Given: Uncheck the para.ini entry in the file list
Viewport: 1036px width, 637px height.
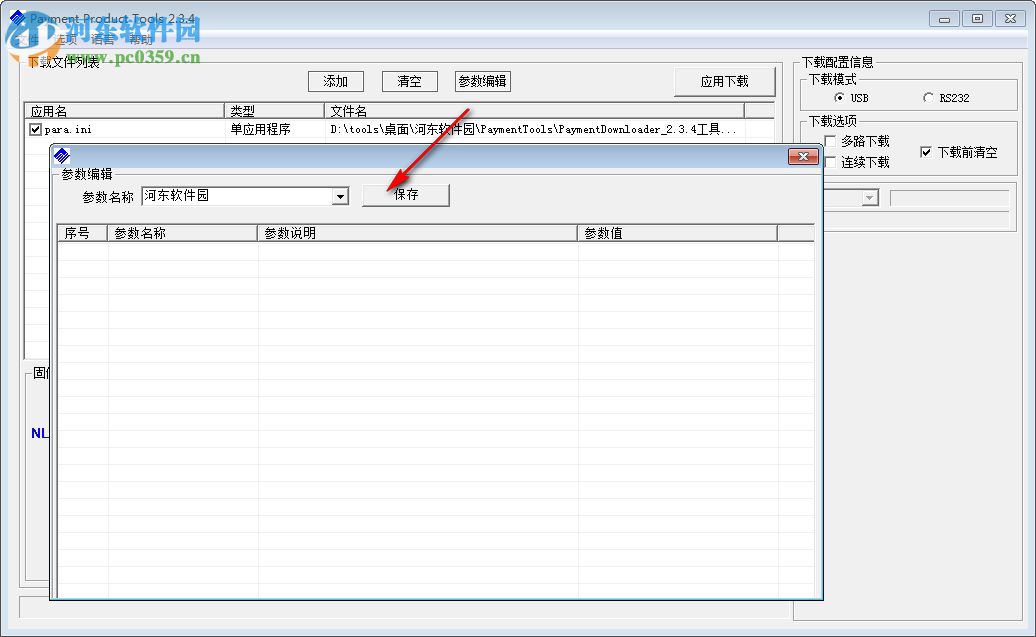Looking at the screenshot, I should pos(35,129).
